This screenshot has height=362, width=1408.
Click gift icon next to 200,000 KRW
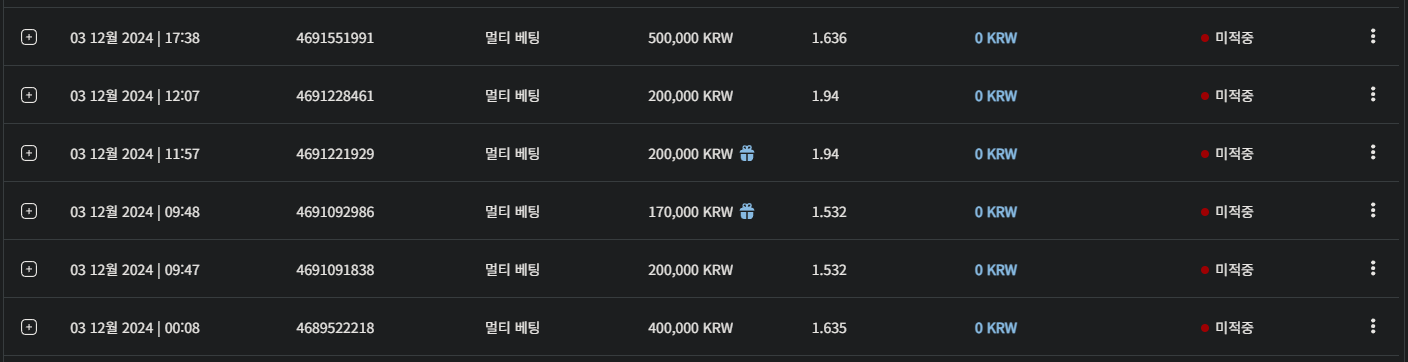pyautogui.click(x=747, y=153)
